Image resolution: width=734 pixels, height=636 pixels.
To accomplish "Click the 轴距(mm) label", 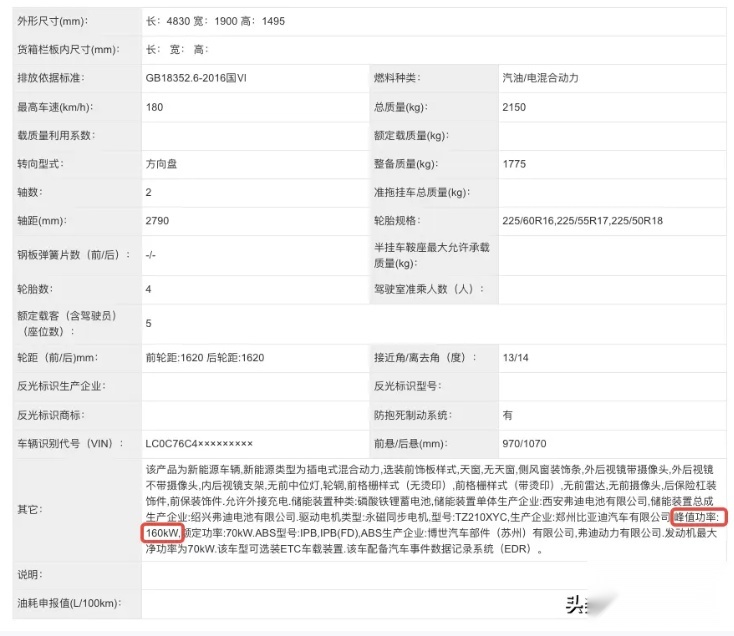I will tap(42, 221).
